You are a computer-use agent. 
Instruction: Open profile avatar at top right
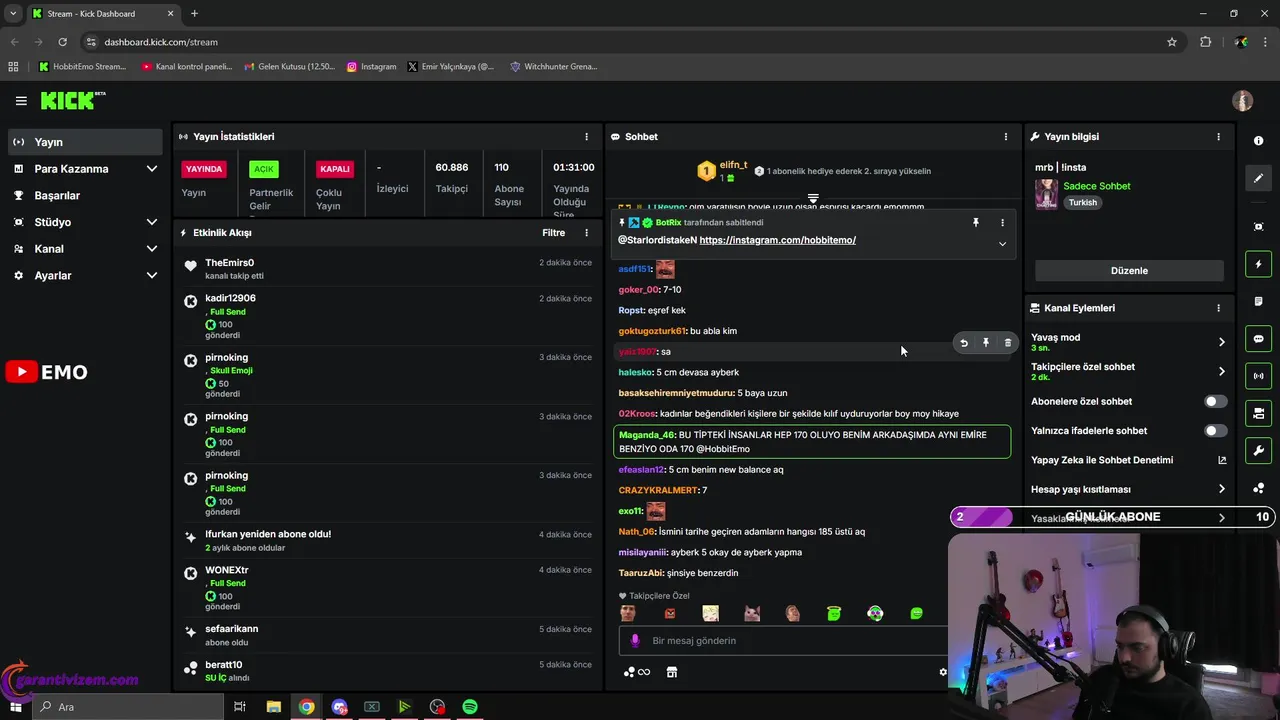(1242, 101)
